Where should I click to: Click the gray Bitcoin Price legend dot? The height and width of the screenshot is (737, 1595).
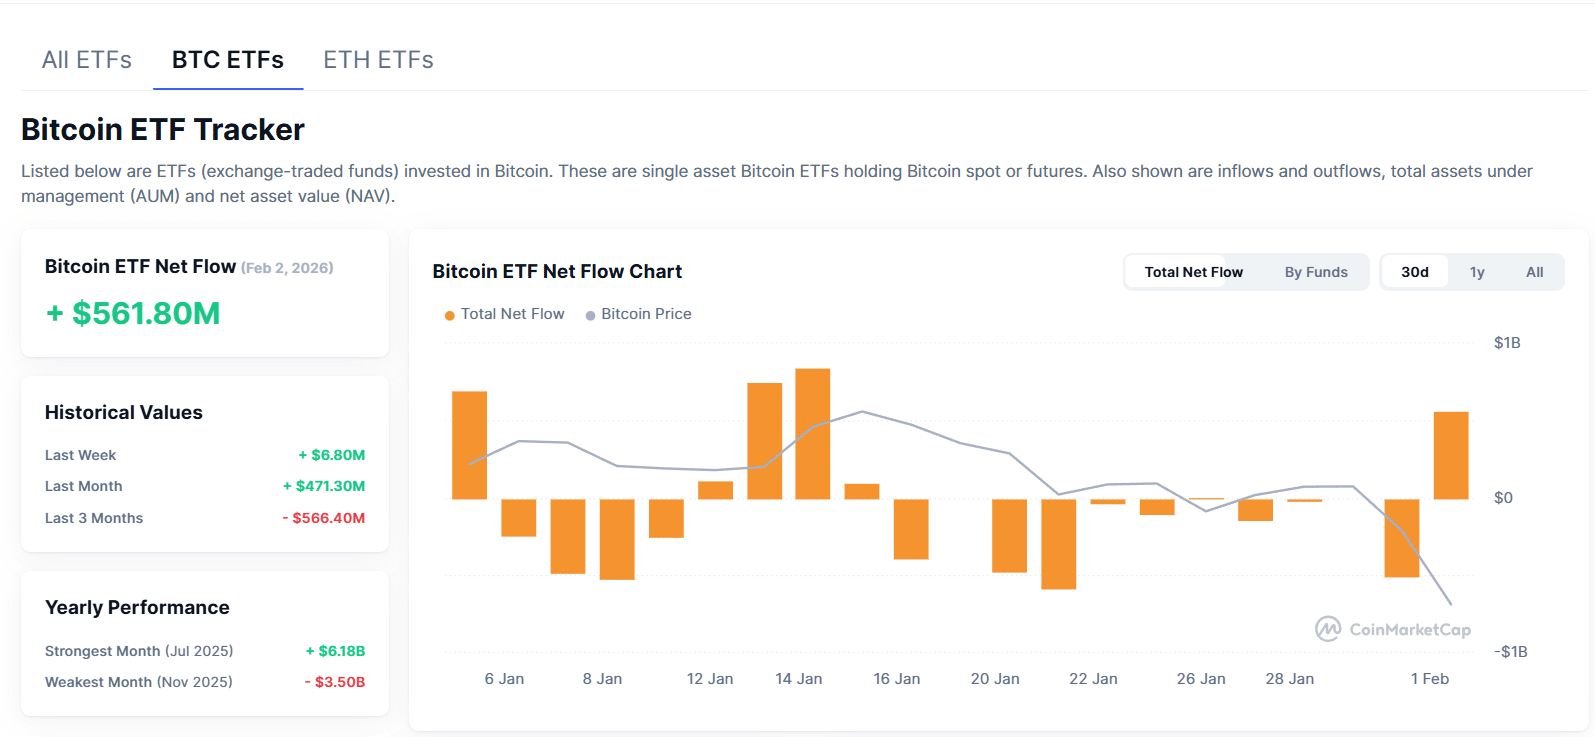pos(590,315)
